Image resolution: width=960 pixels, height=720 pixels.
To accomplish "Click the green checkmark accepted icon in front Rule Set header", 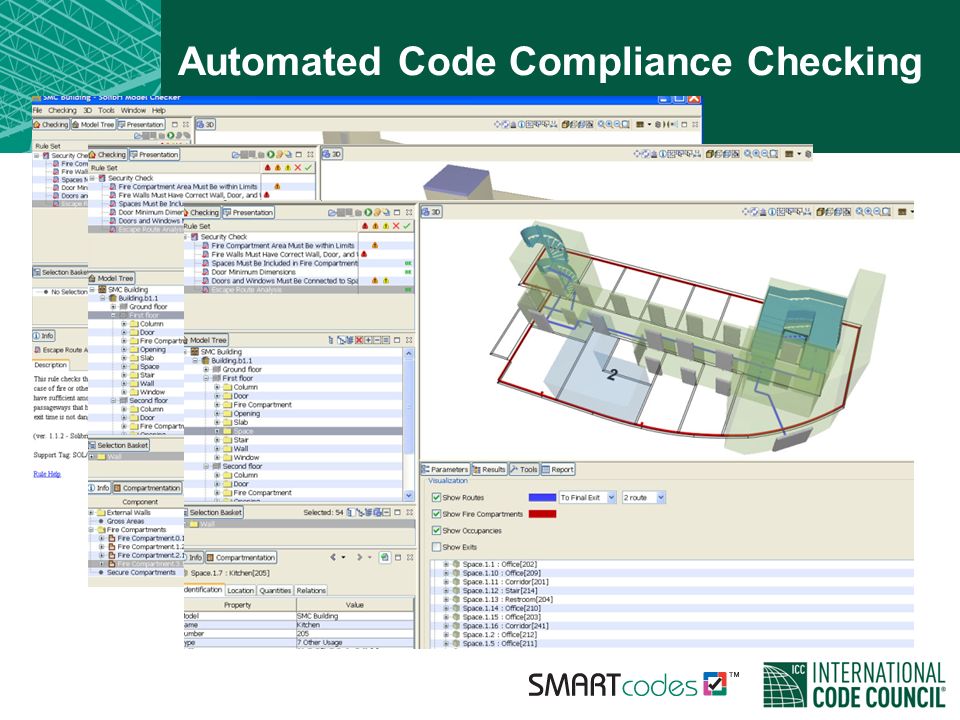I will click(407, 226).
